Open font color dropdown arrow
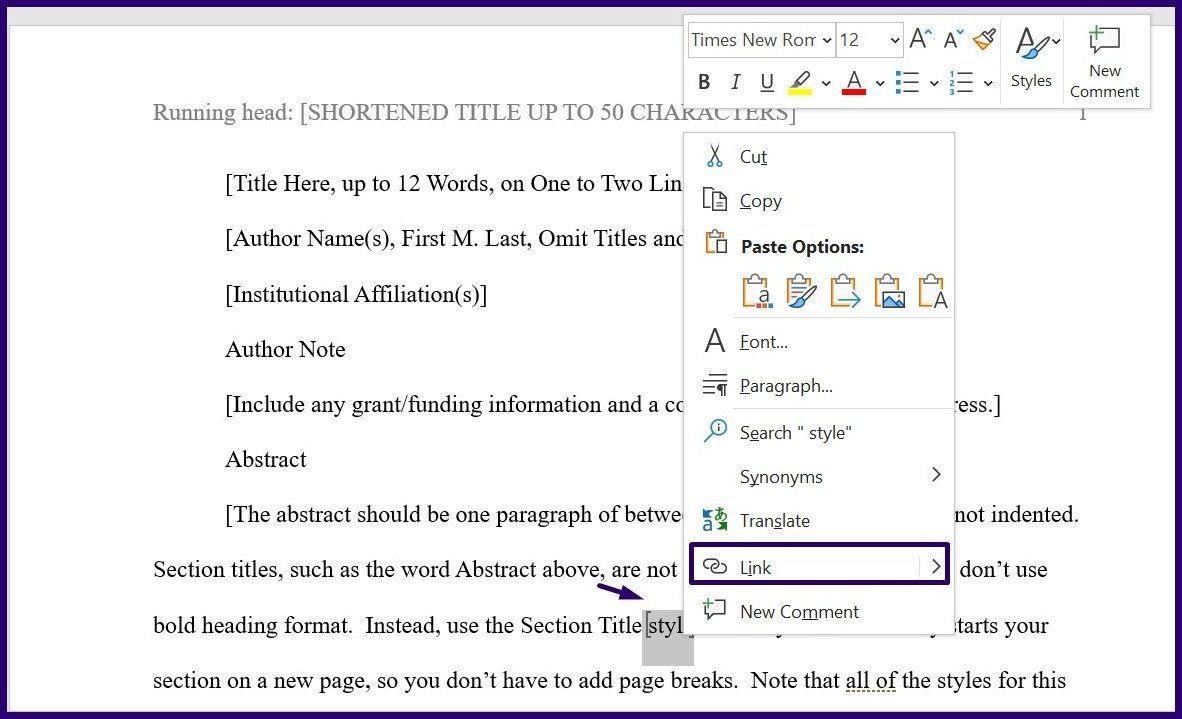Screen dimensions: 1182x719 pyautogui.click(x=880, y=83)
